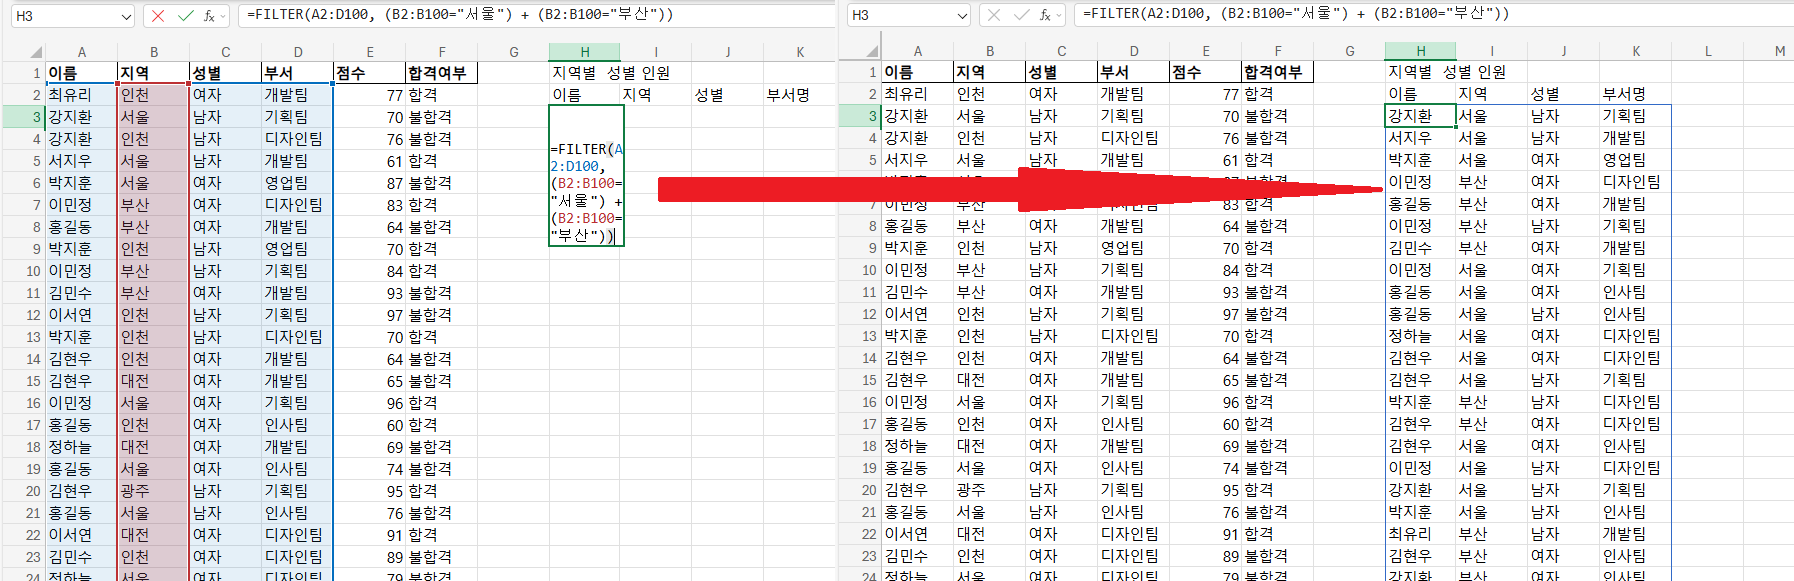This screenshot has height=581, width=1794.
Task: Select row 20 header in left sheet
Action: click(24, 491)
